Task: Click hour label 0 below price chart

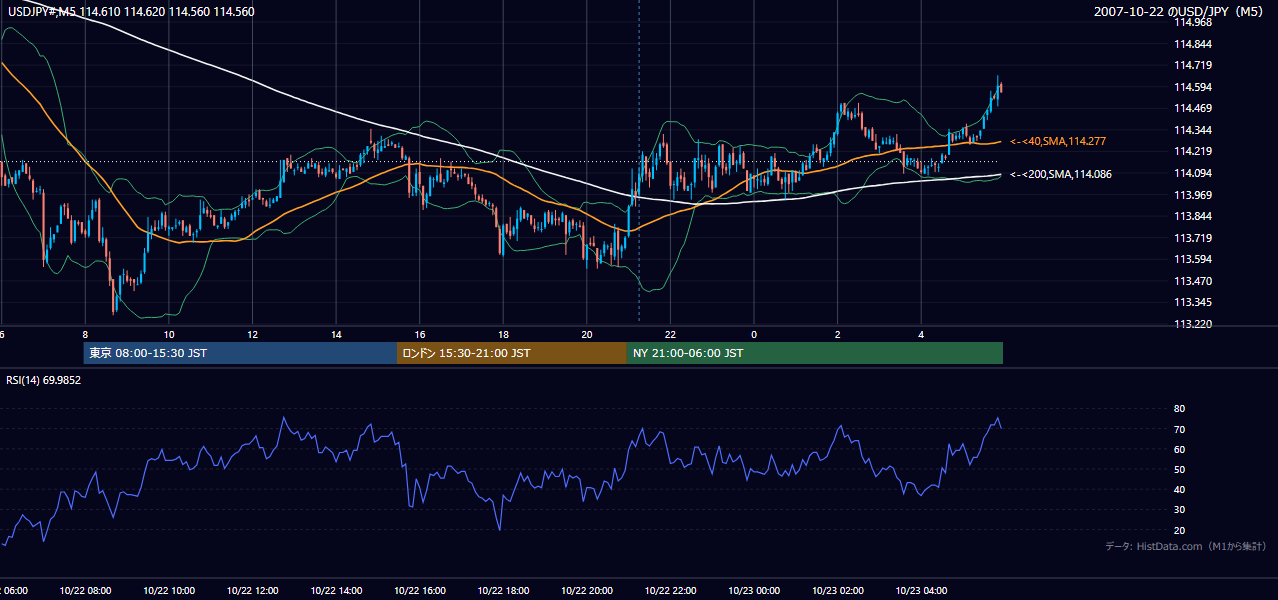Action: (x=754, y=334)
